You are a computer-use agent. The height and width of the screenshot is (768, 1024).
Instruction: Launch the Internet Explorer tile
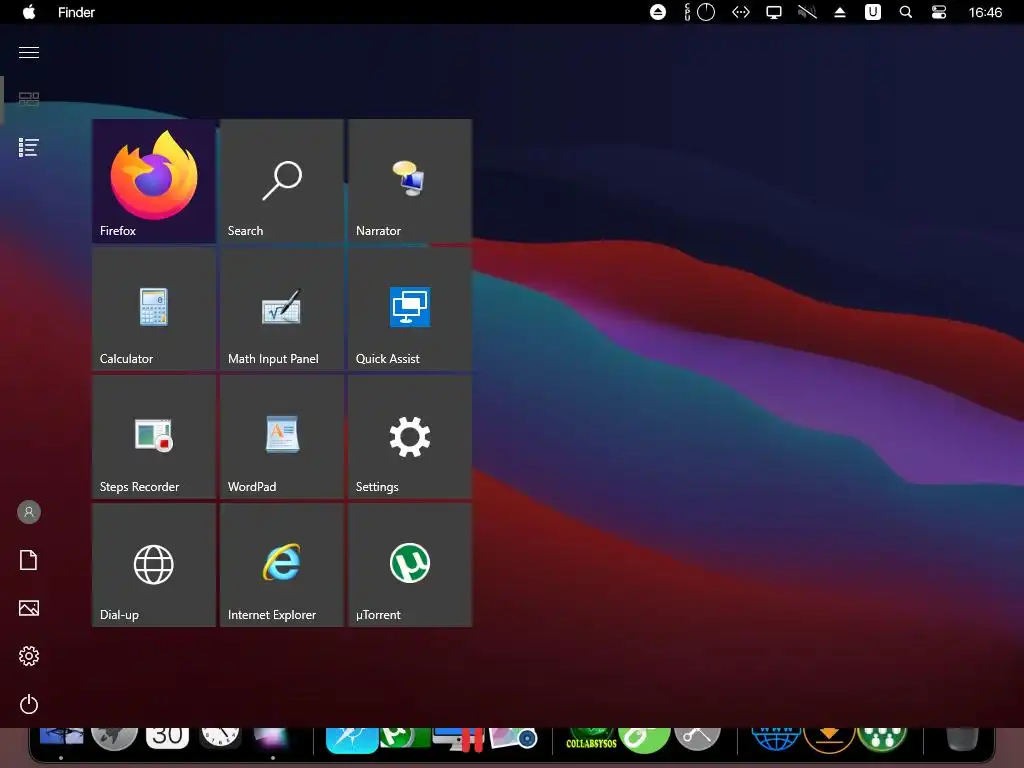click(x=282, y=565)
